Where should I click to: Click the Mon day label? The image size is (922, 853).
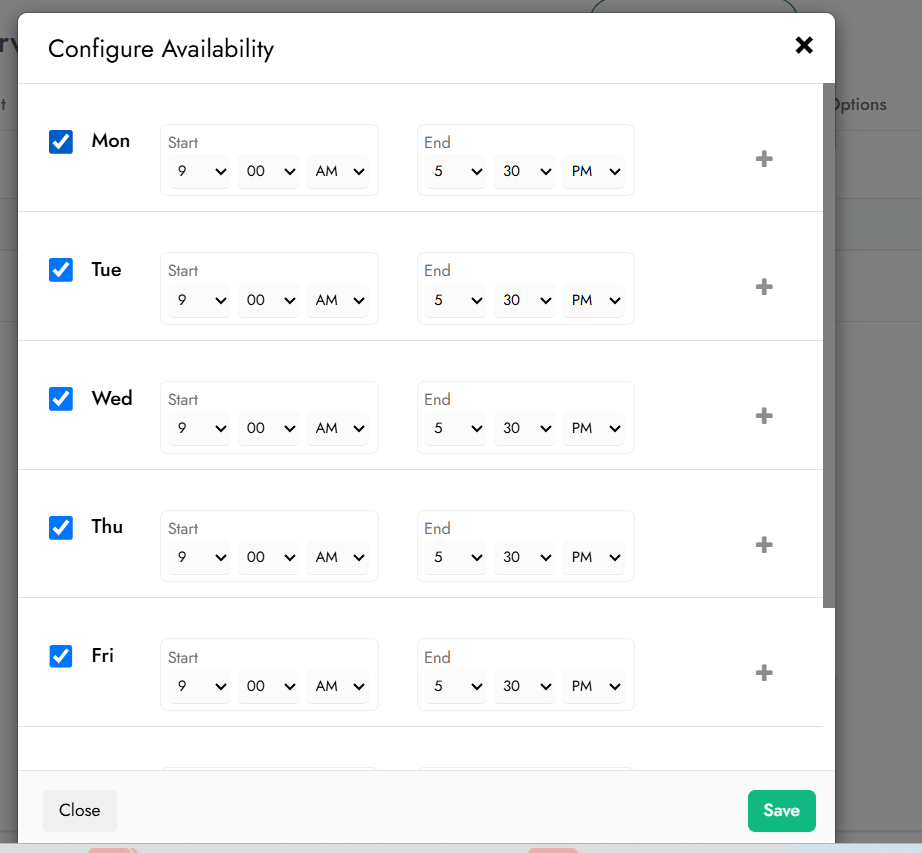(111, 141)
